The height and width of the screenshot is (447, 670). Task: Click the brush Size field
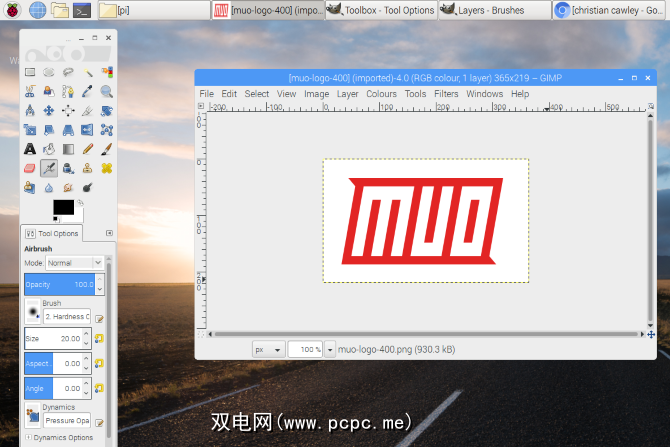(x=54, y=338)
